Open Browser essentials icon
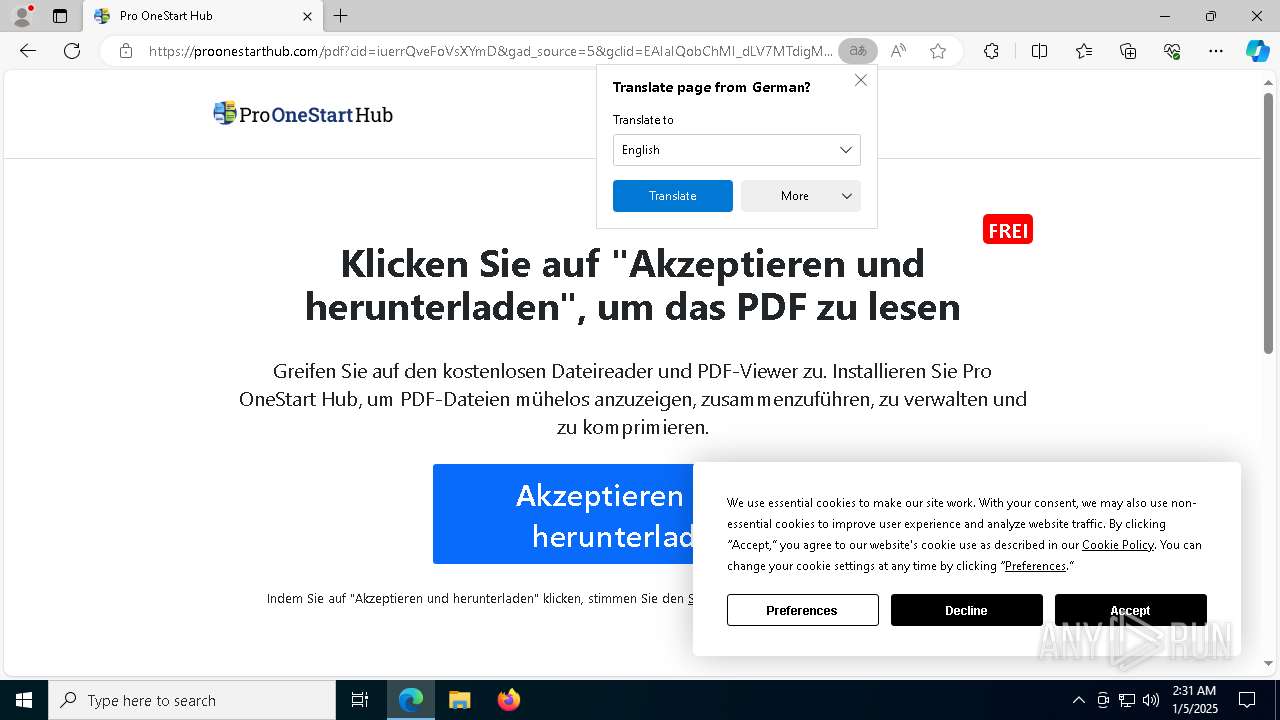 (1172, 51)
